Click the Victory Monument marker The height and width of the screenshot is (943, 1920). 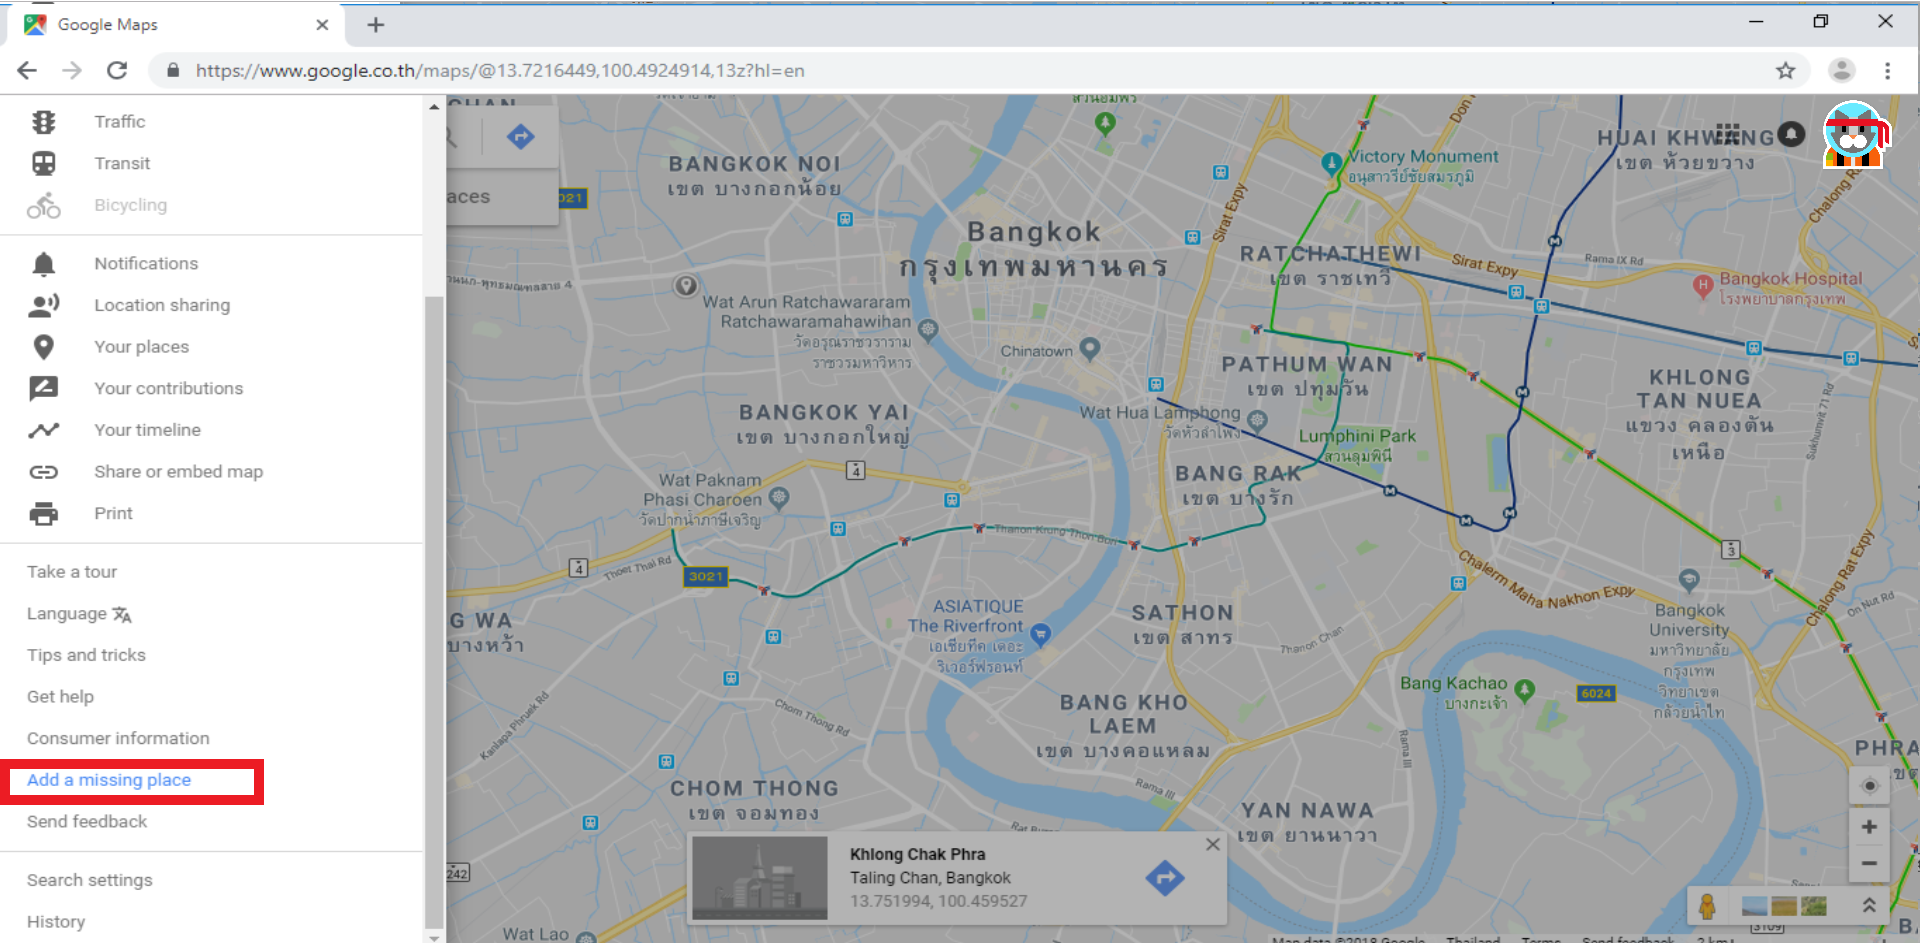coord(1331,162)
